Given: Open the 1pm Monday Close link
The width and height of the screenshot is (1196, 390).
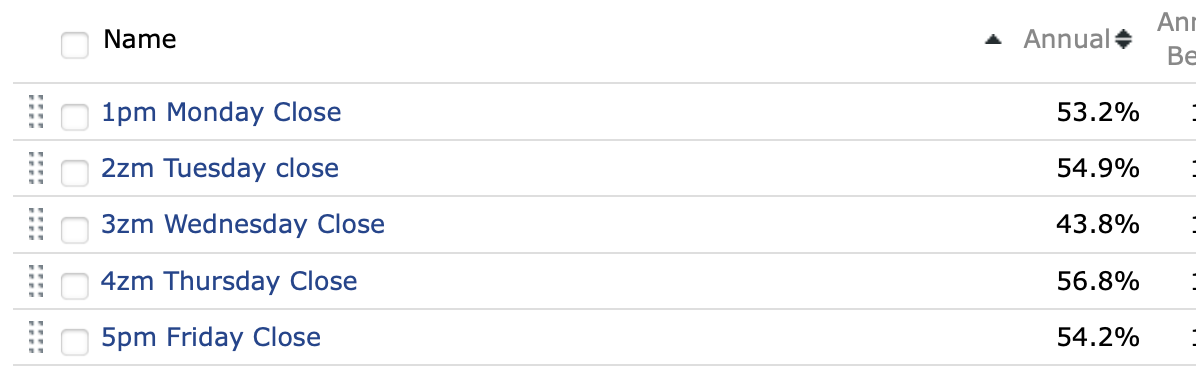Looking at the screenshot, I should coord(221,112).
